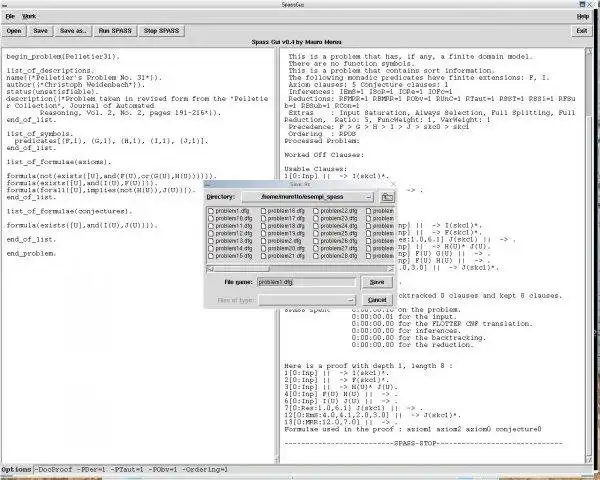
Task: Select the problem17.dfg file icon
Action: (263, 219)
